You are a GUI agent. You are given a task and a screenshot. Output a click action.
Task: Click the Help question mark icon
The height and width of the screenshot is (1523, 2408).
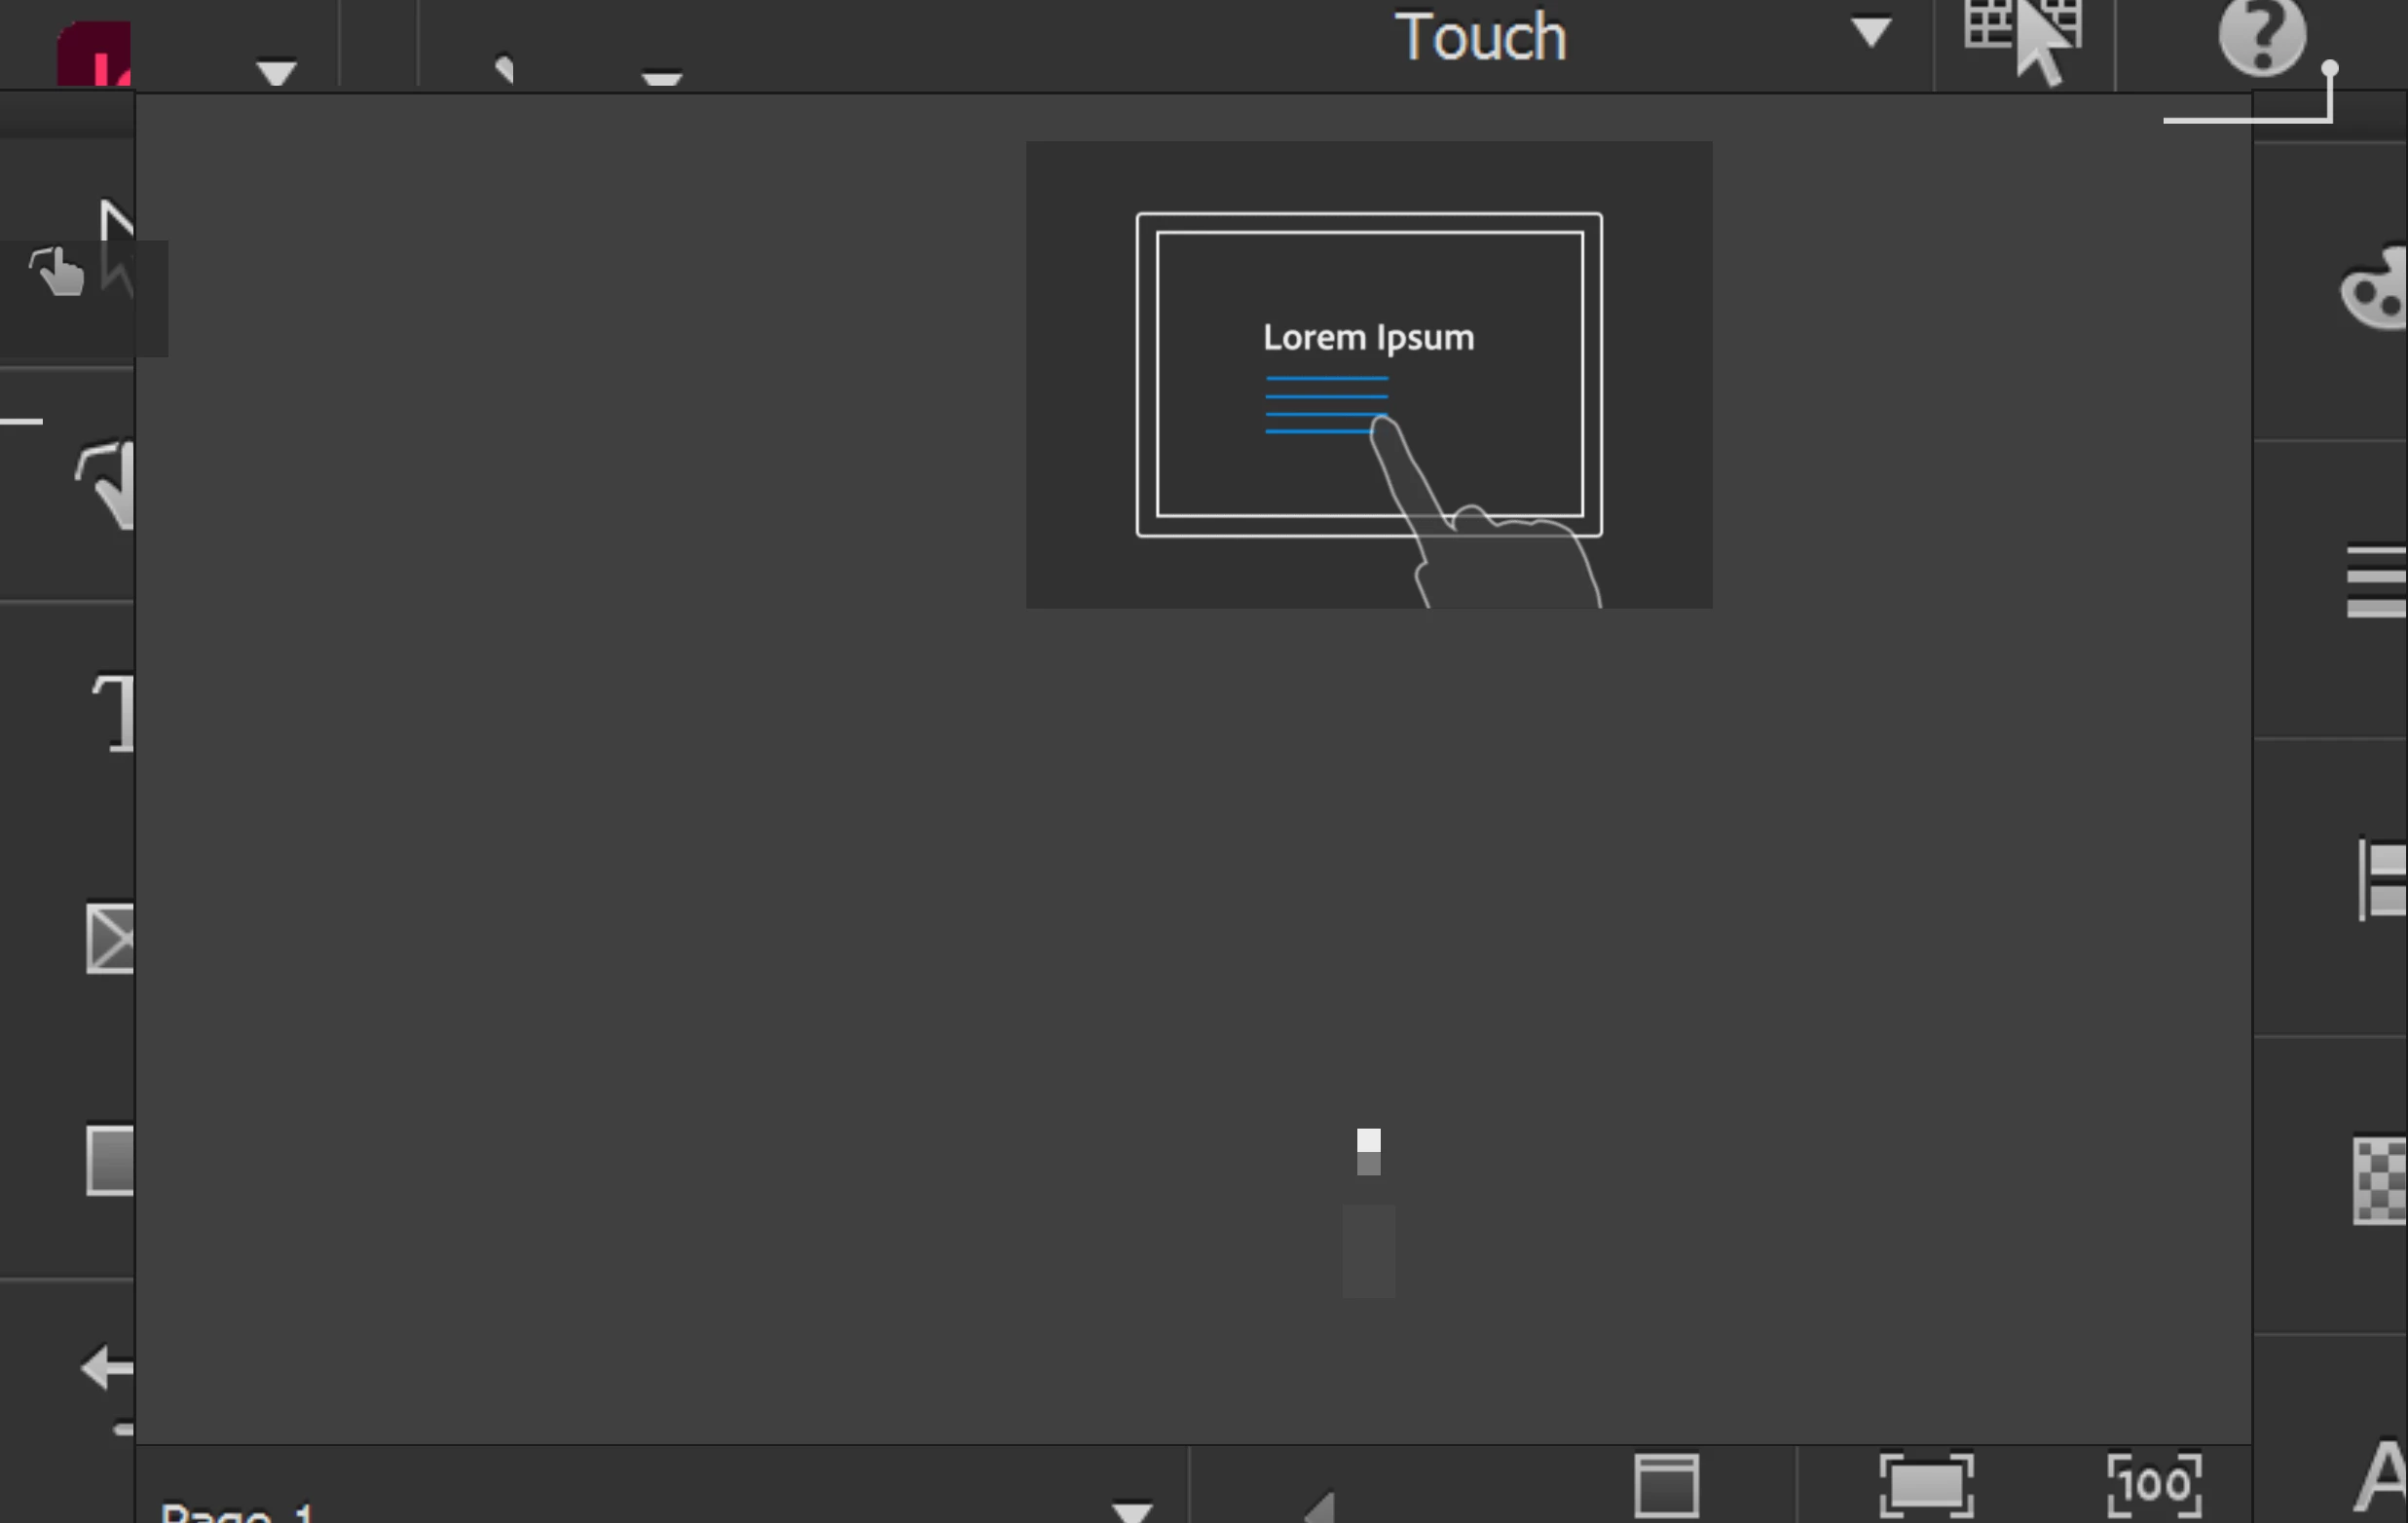point(2262,38)
